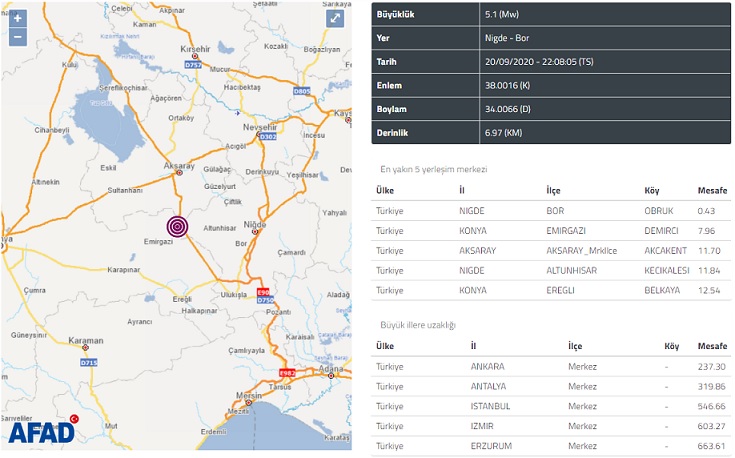Click the D757 road shield
The image size is (735, 458).
(193, 65)
